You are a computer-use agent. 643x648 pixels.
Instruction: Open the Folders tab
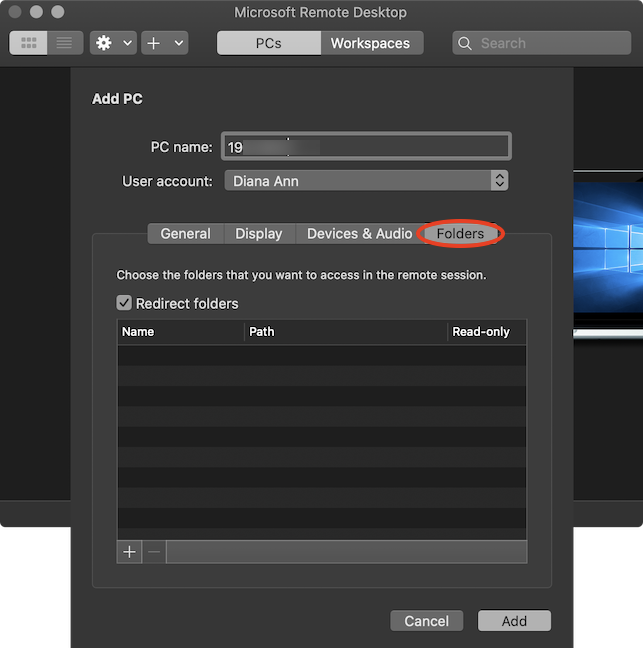coord(460,233)
